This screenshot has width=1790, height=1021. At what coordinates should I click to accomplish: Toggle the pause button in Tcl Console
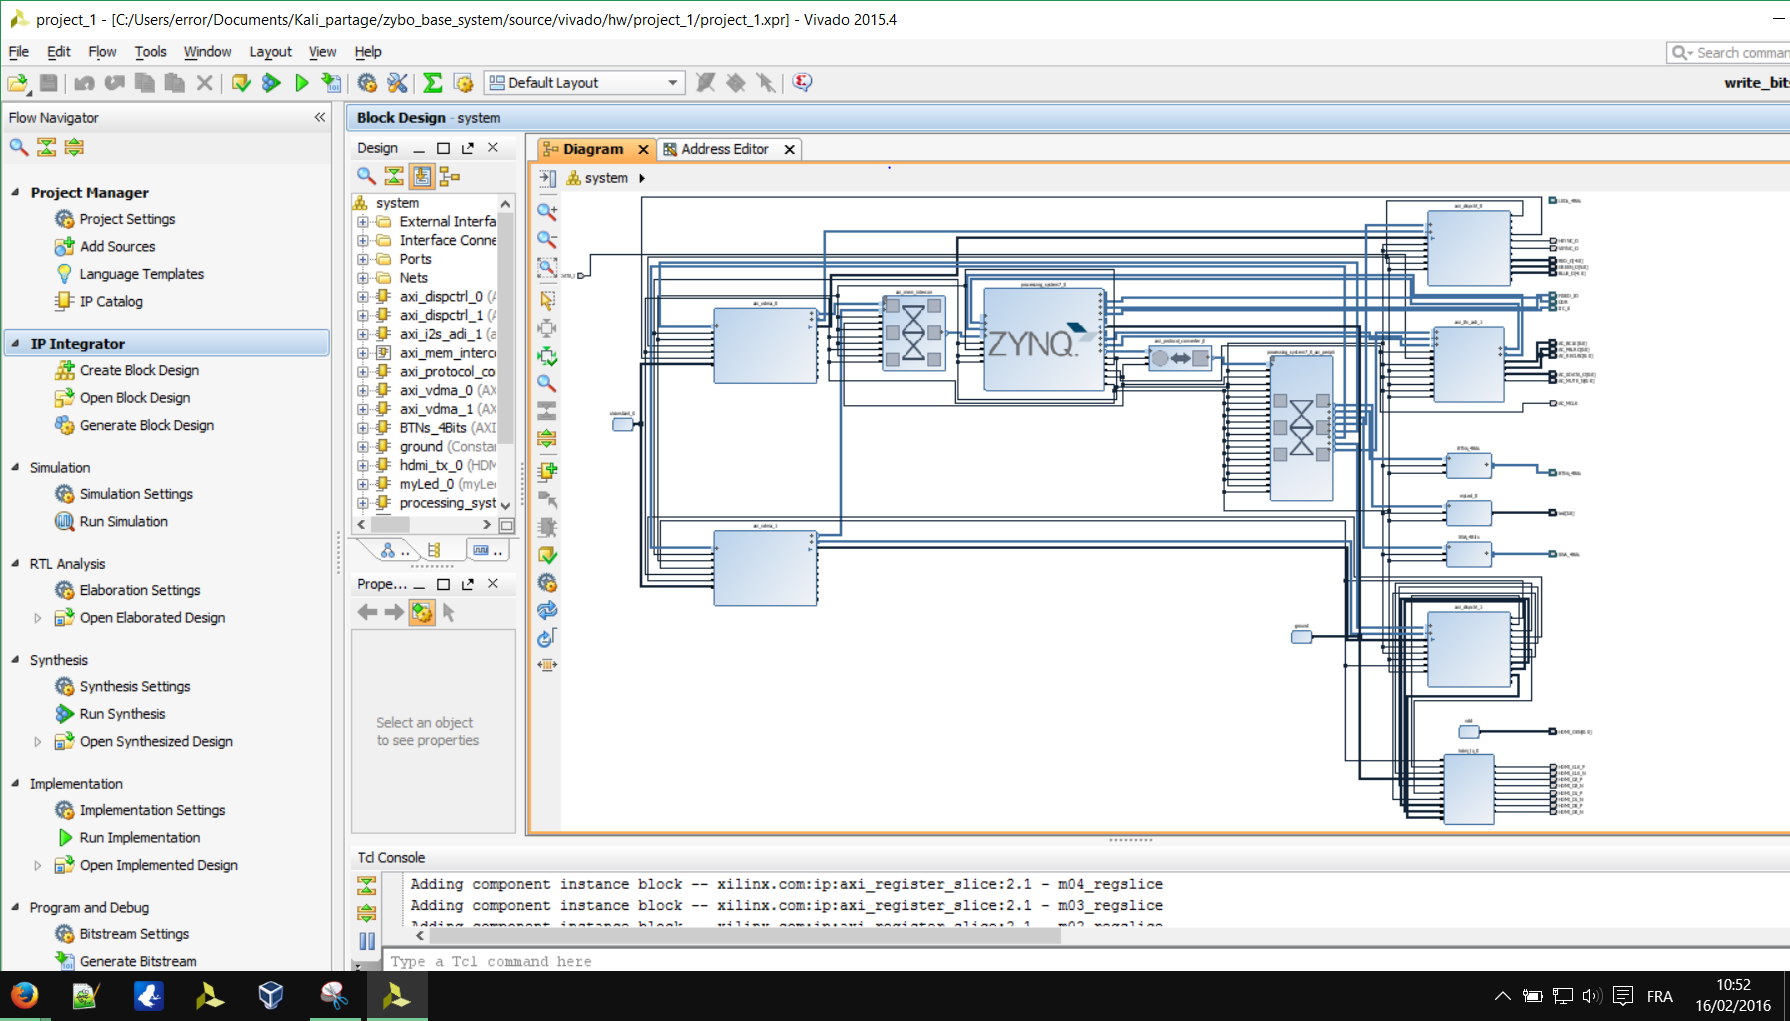click(x=367, y=941)
